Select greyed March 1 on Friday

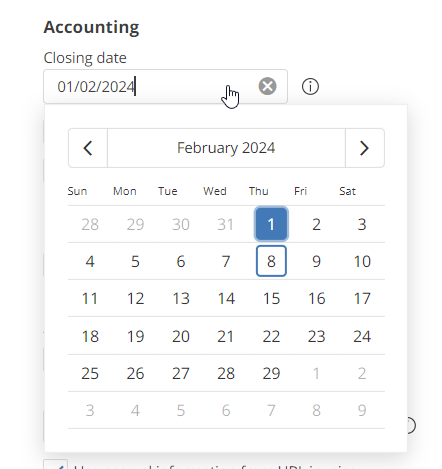coord(317,373)
